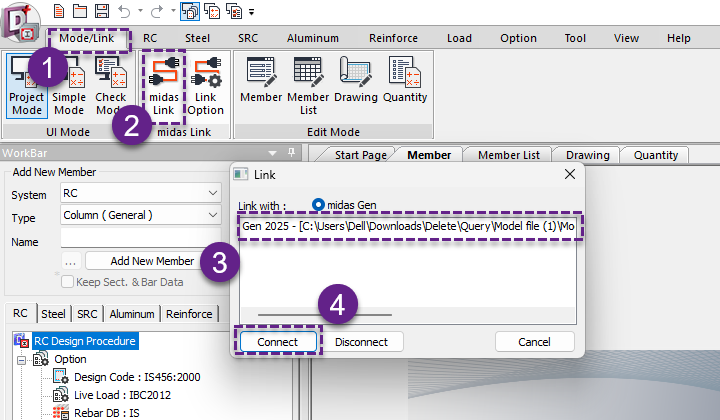Open the Help ribbon tab
Screen dimensions: 720x420
pos(679,39)
